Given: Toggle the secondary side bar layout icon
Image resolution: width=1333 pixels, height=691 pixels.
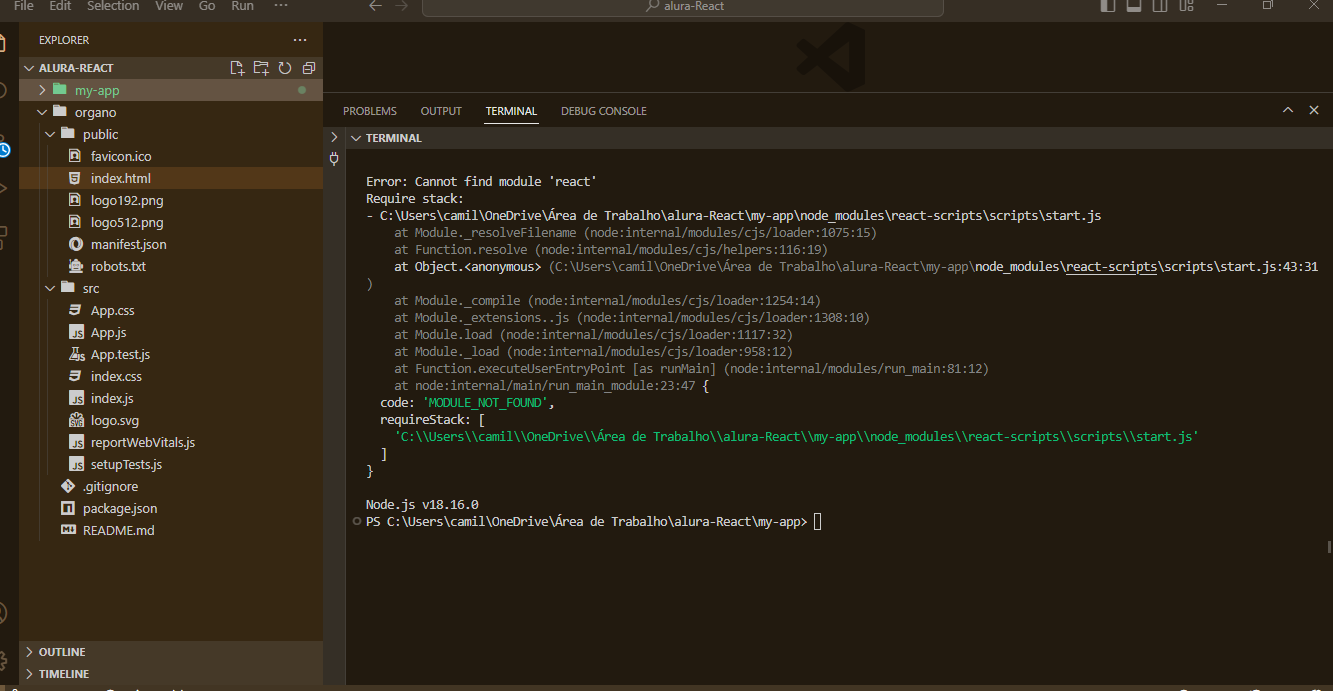Looking at the screenshot, I should [1160, 6].
